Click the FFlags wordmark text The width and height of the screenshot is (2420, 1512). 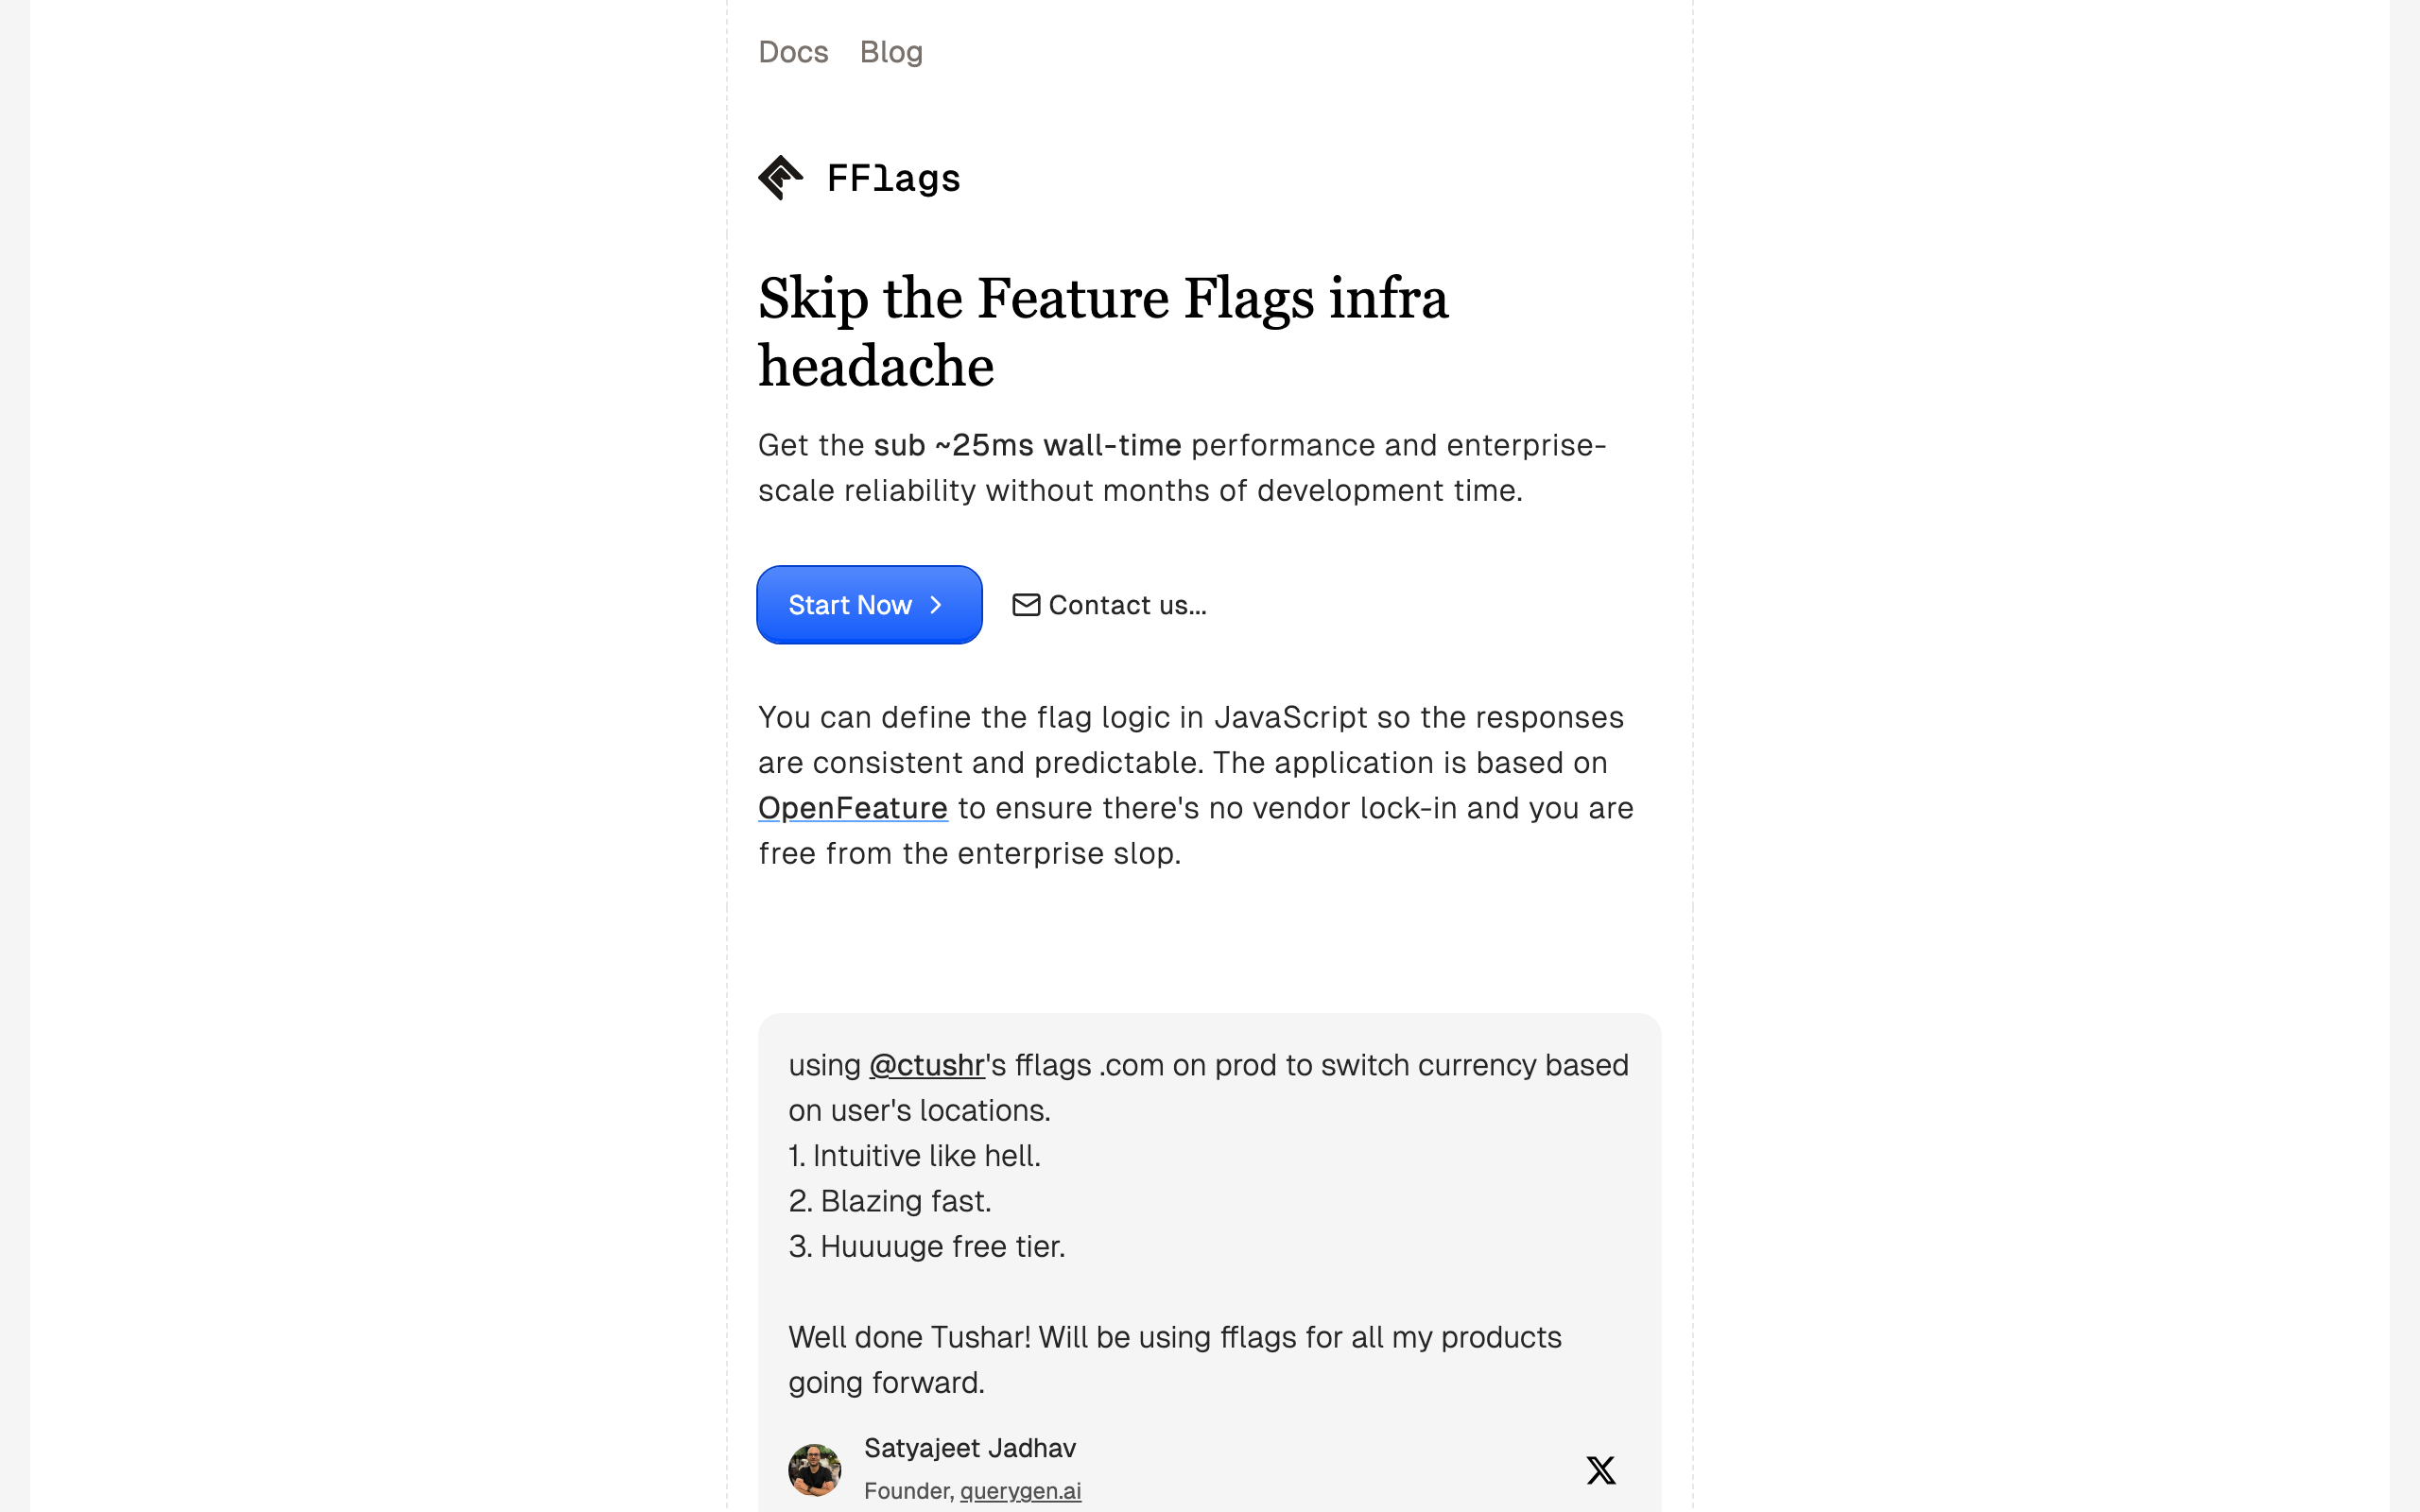pyautogui.click(x=893, y=179)
